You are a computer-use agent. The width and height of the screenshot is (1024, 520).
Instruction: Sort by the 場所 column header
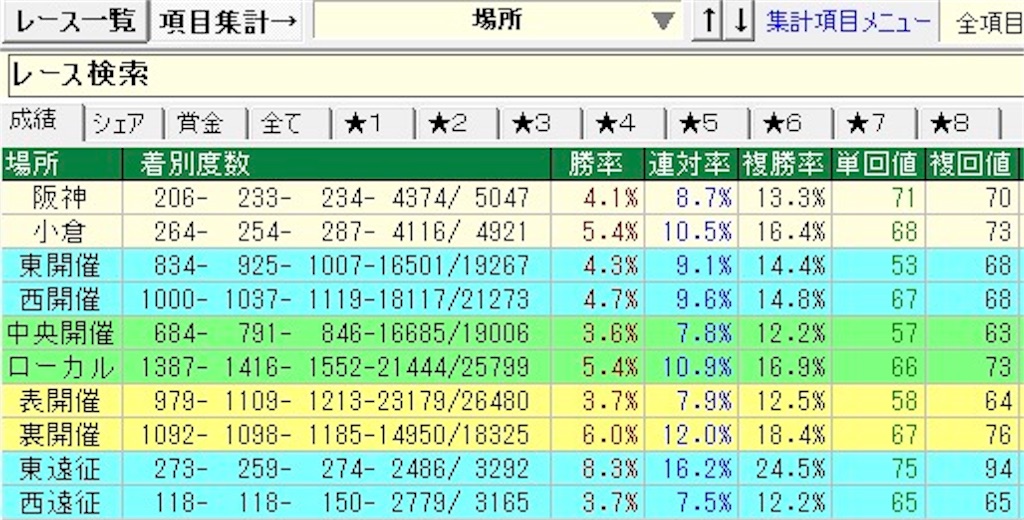click(x=61, y=165)
